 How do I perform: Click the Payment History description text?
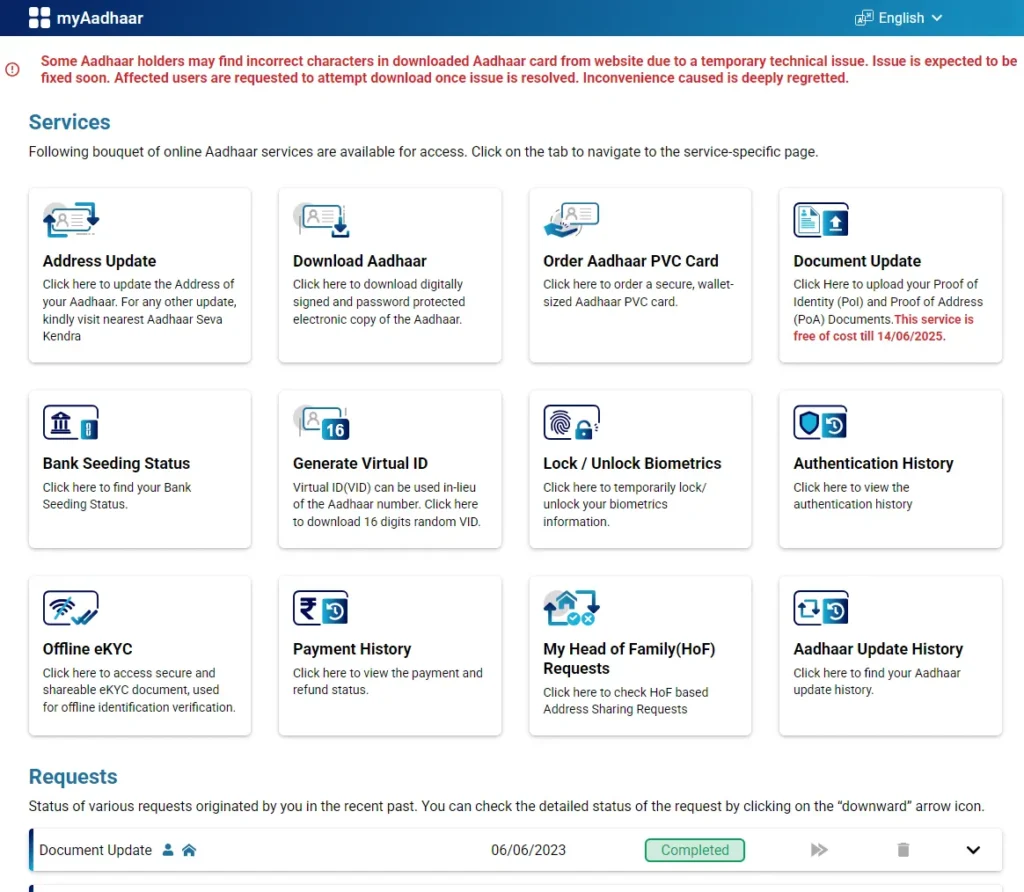coord(388,681)
